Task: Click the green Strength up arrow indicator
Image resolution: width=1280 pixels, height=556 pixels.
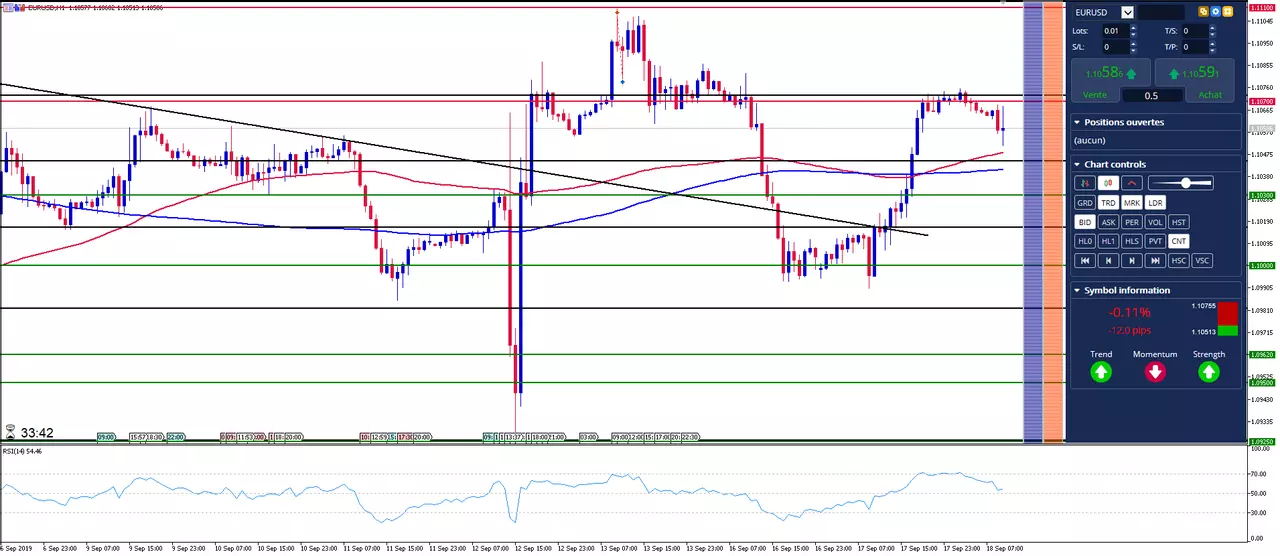Action: (1209, 372)
